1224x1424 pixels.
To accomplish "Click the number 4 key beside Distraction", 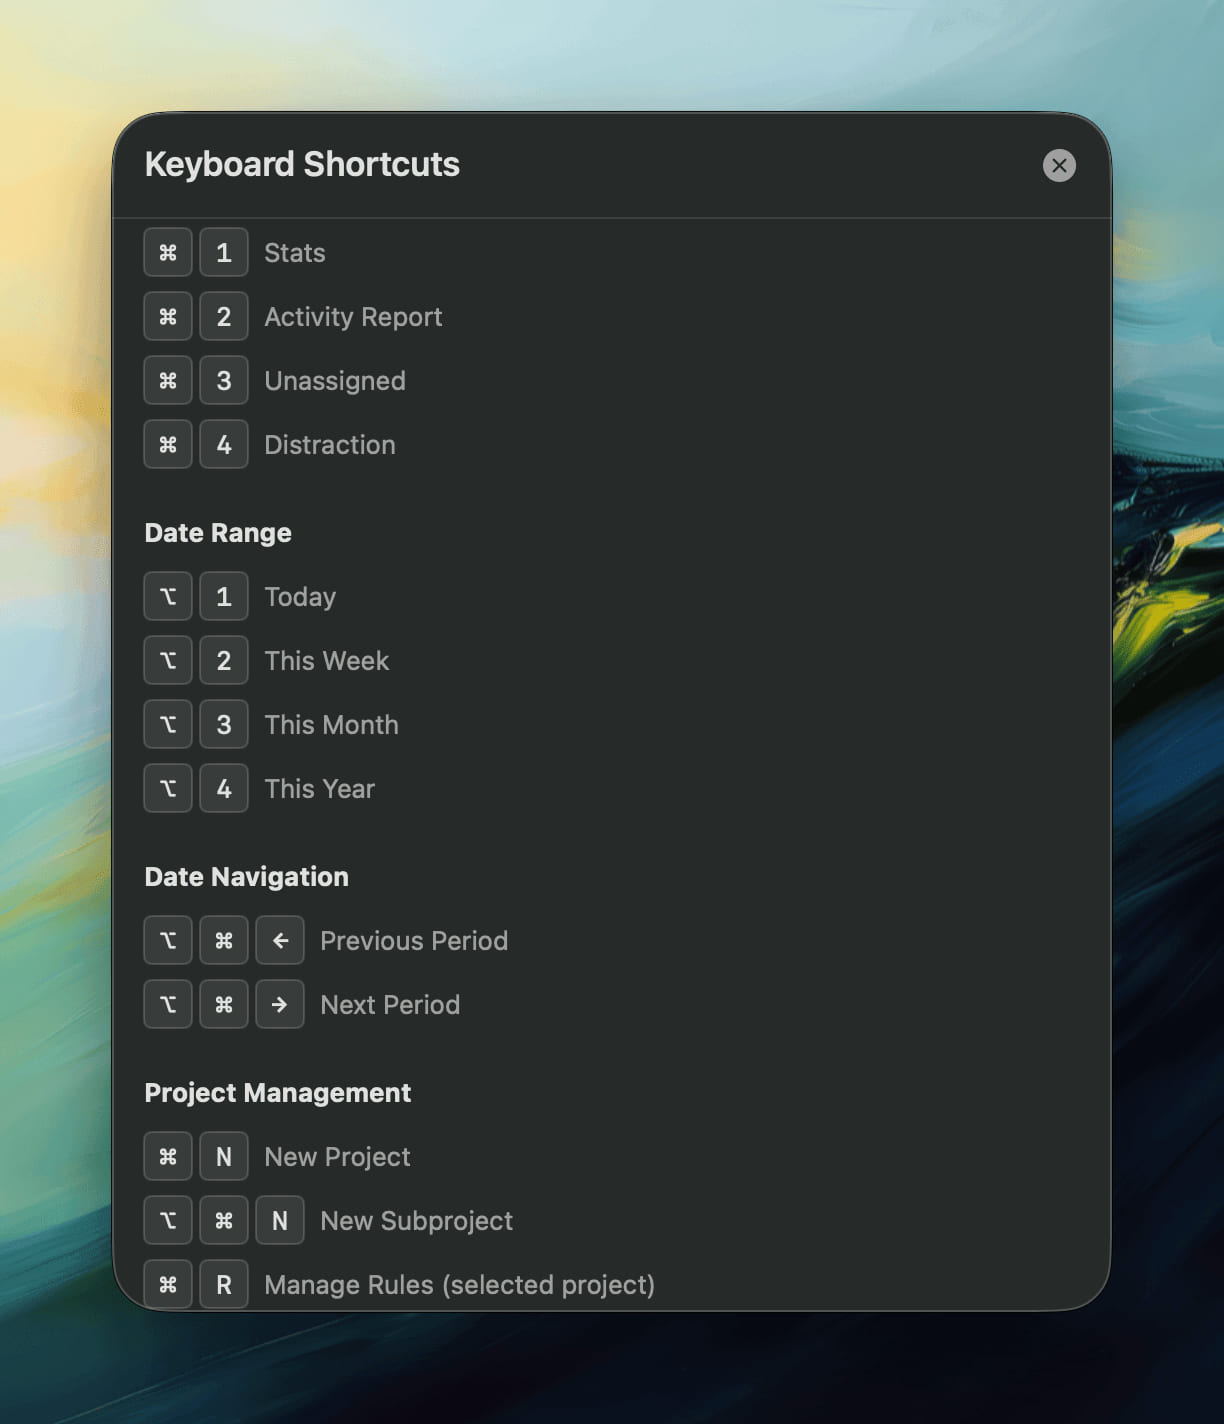I will click(224, 445).
